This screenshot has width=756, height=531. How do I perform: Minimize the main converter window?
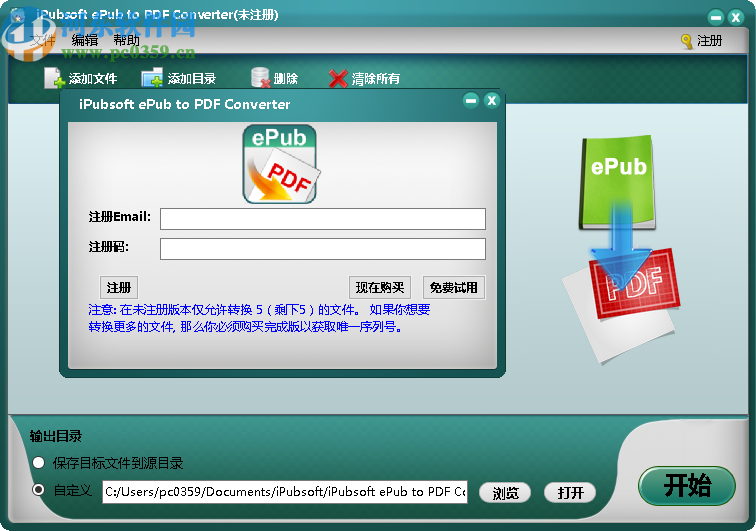click(716, 18)
